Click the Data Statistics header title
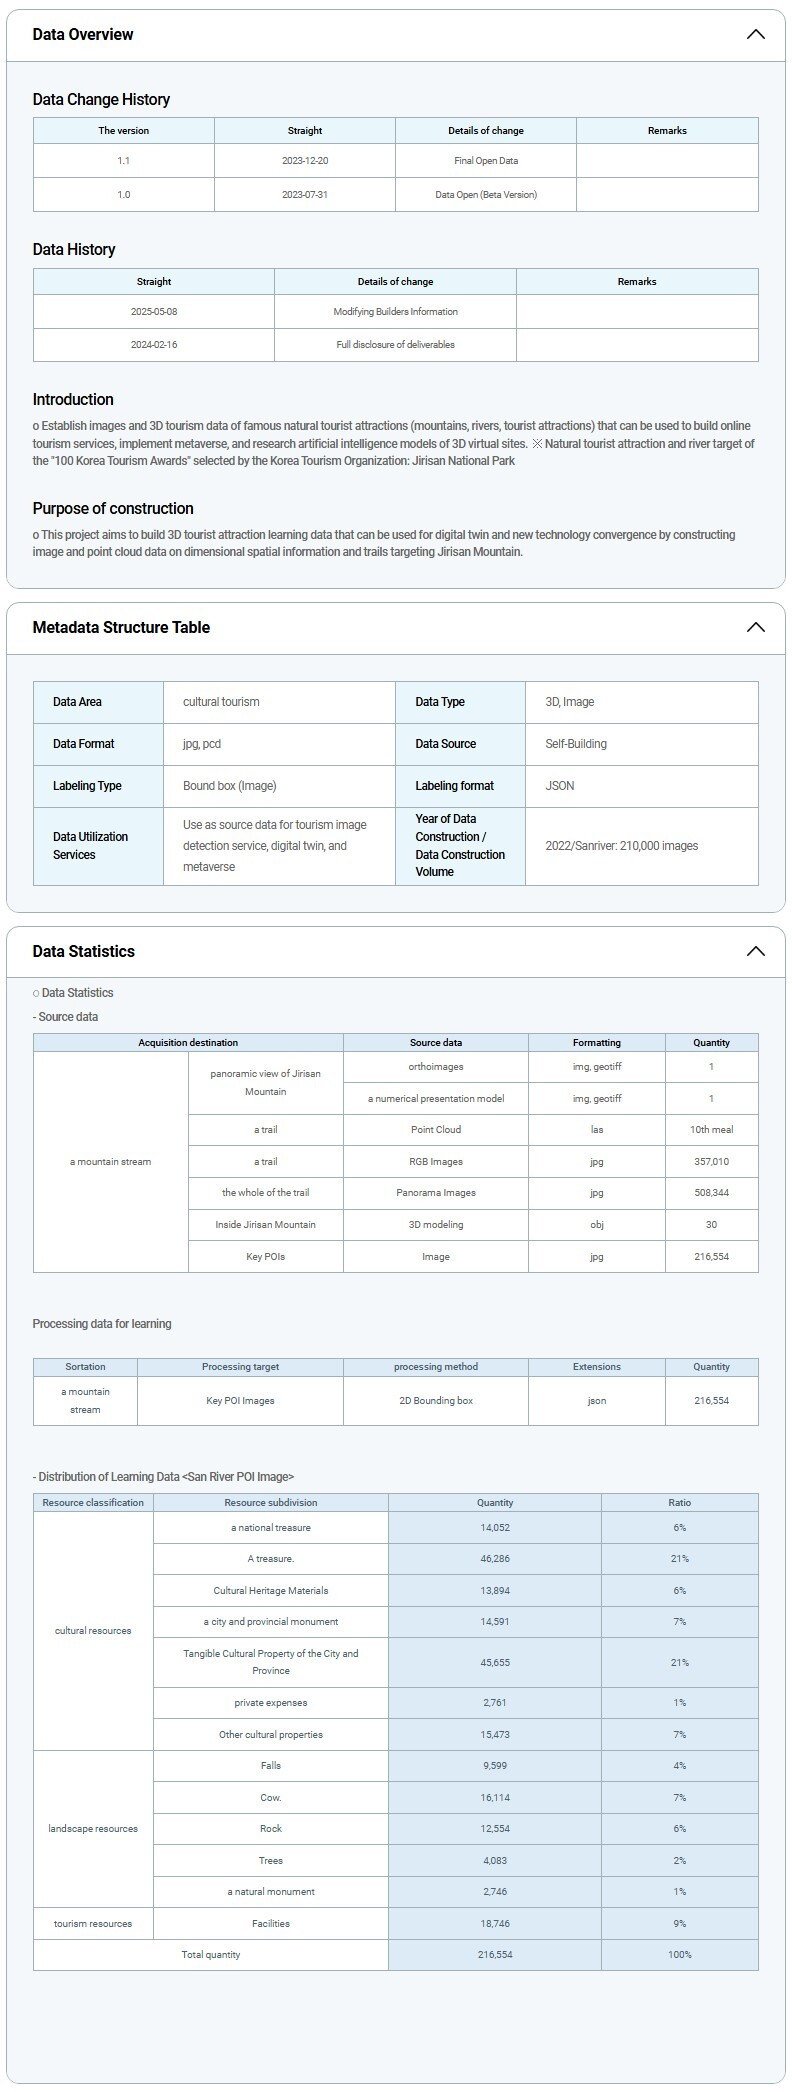This screenshot has height=2092, width=792. point(83,951)
